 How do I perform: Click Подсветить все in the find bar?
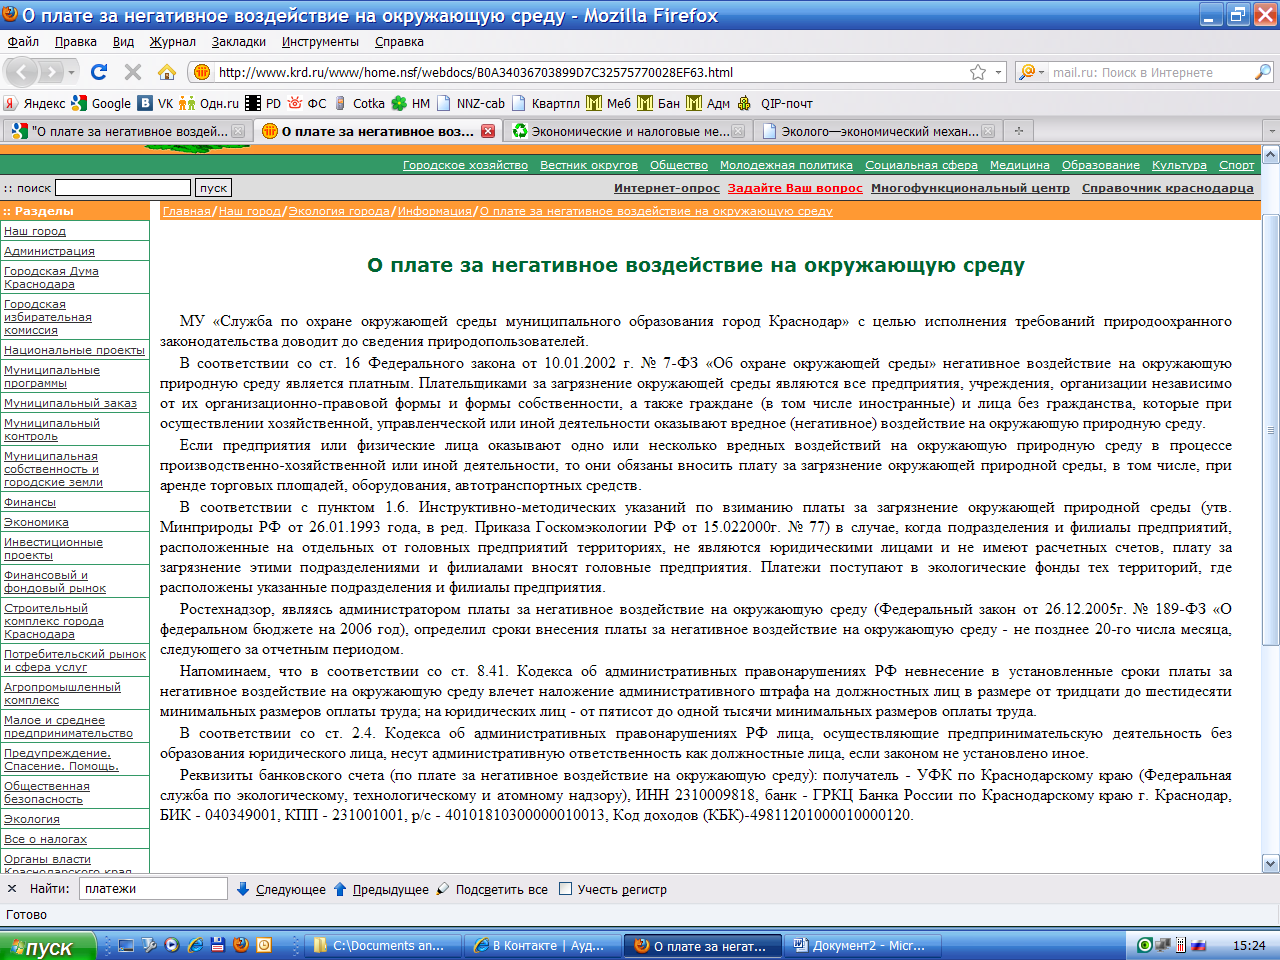pyautogui.click(x=492, y=889)
